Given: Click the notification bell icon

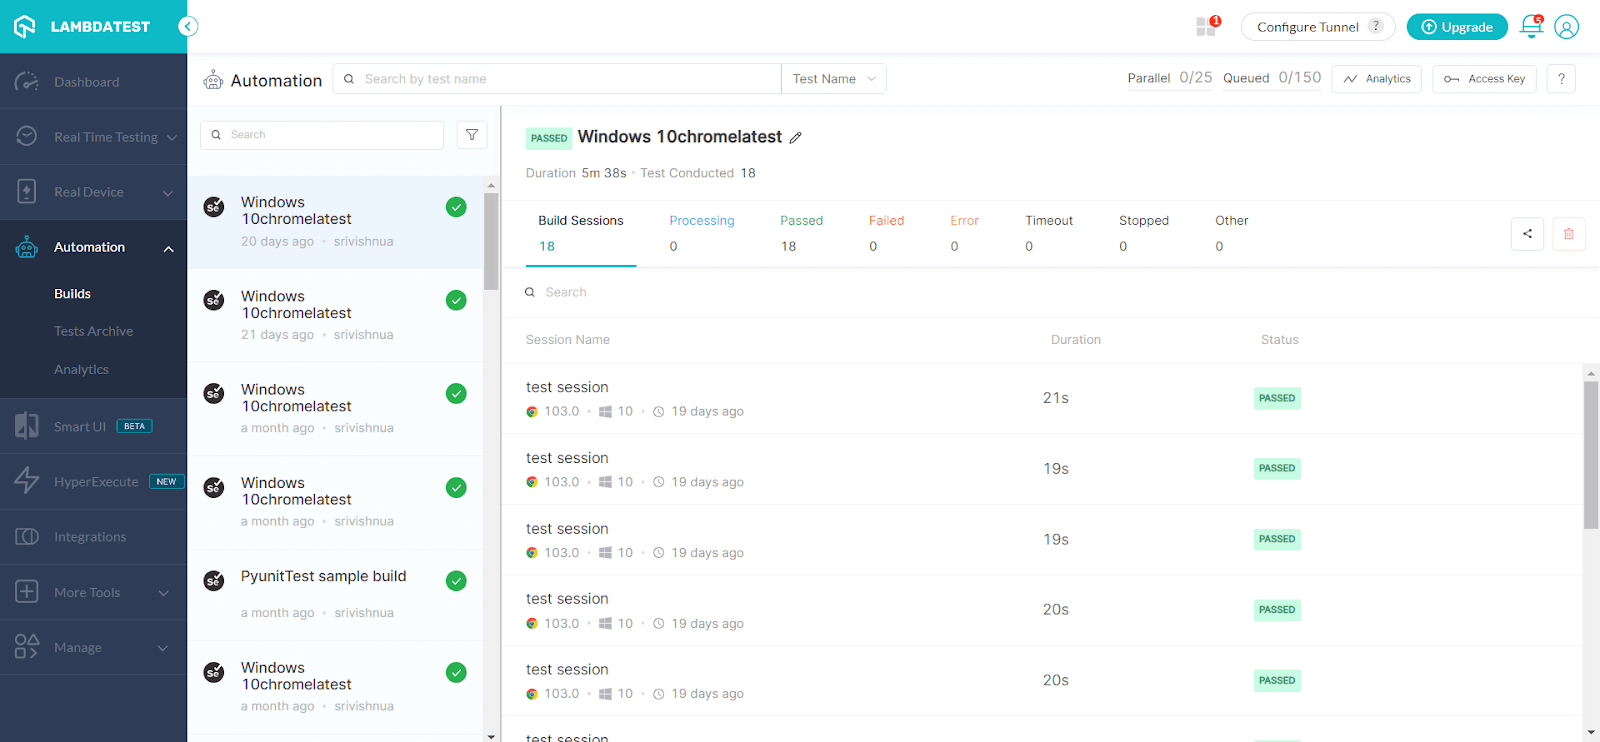Looking at the screenshot, I should 1530,27.
